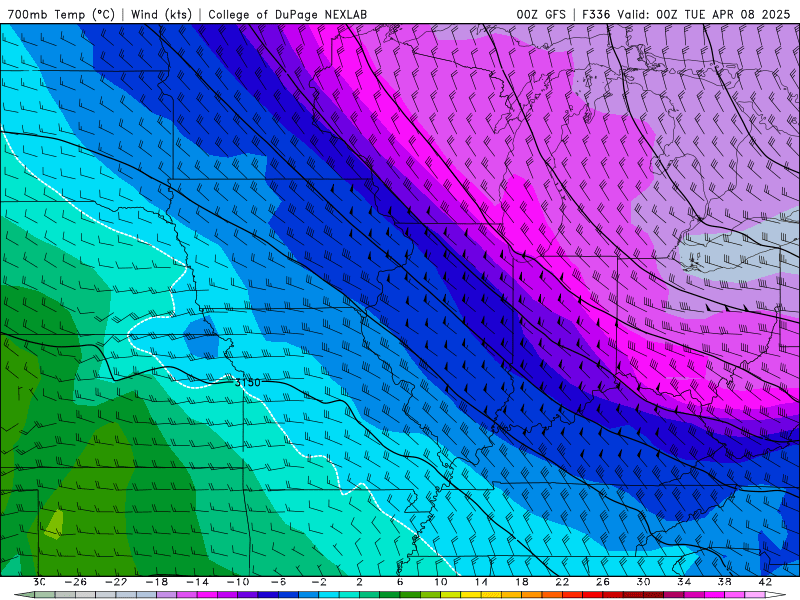
Task: Click the positive "14" label between 10 and 18
Action: click(481, 582)
